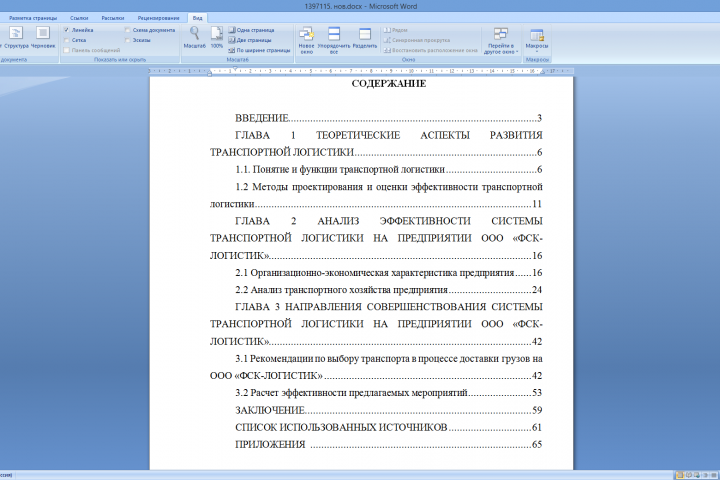Set zoom to 100%
The image size is (720, 480).
217,37
